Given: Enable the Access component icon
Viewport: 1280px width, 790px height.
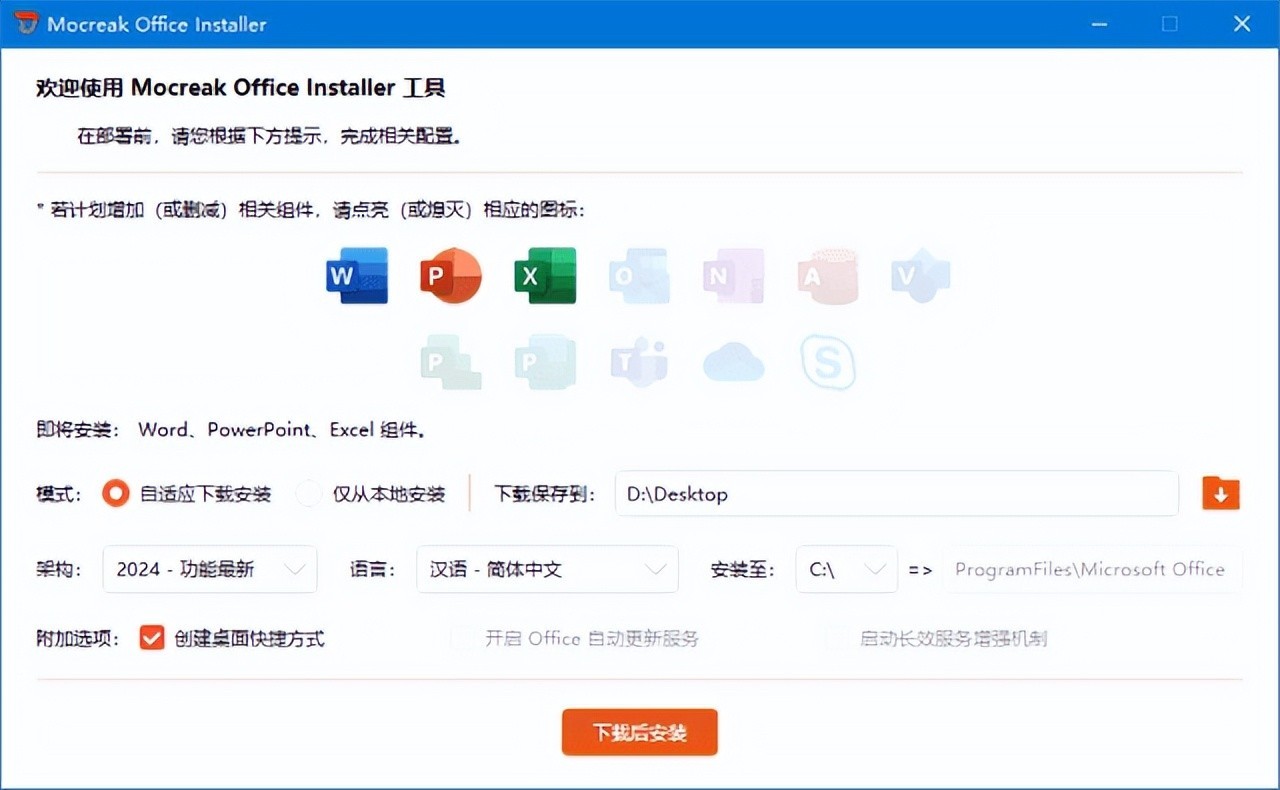Looking at the screenshot, I should (827, 275).
